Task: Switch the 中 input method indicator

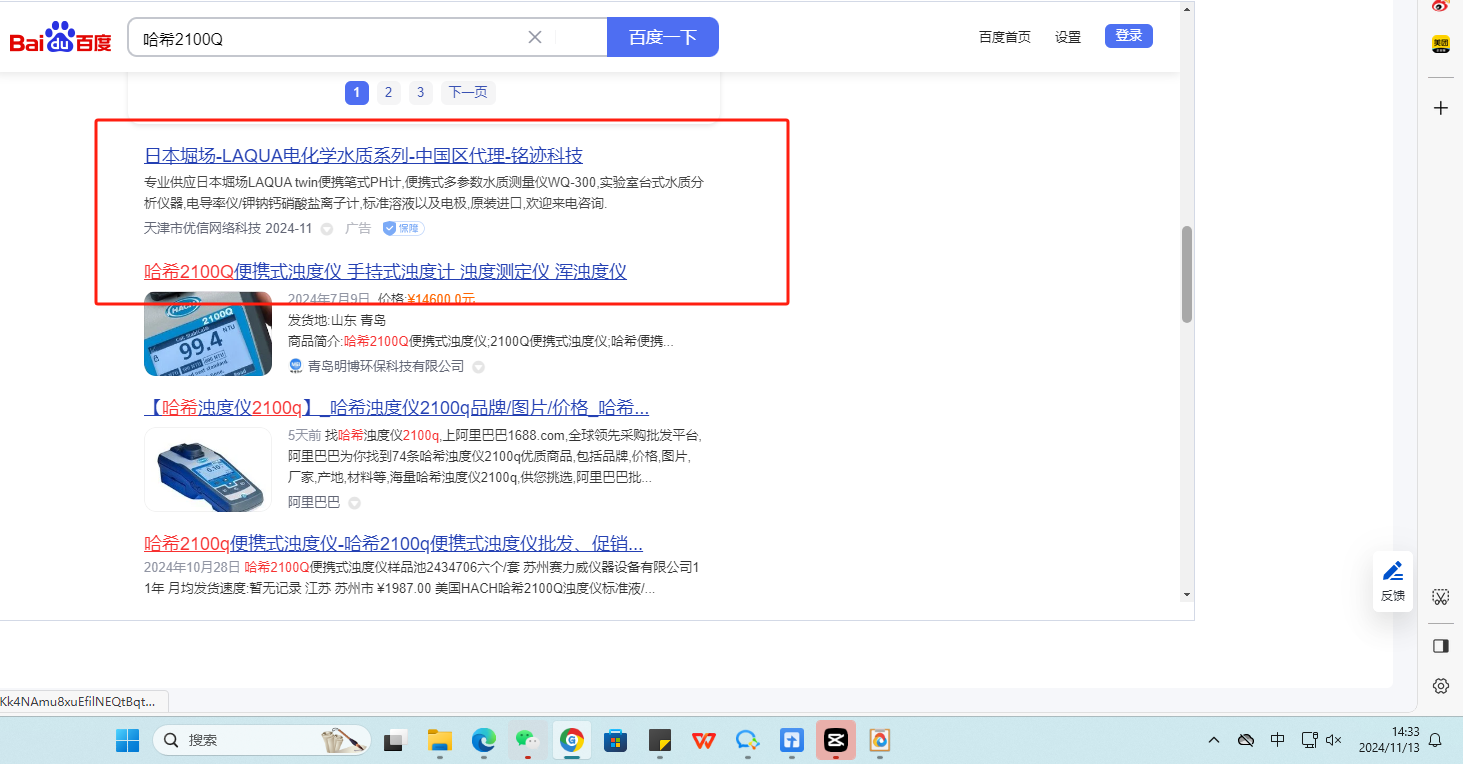Action: click(x=1277, y=741)
